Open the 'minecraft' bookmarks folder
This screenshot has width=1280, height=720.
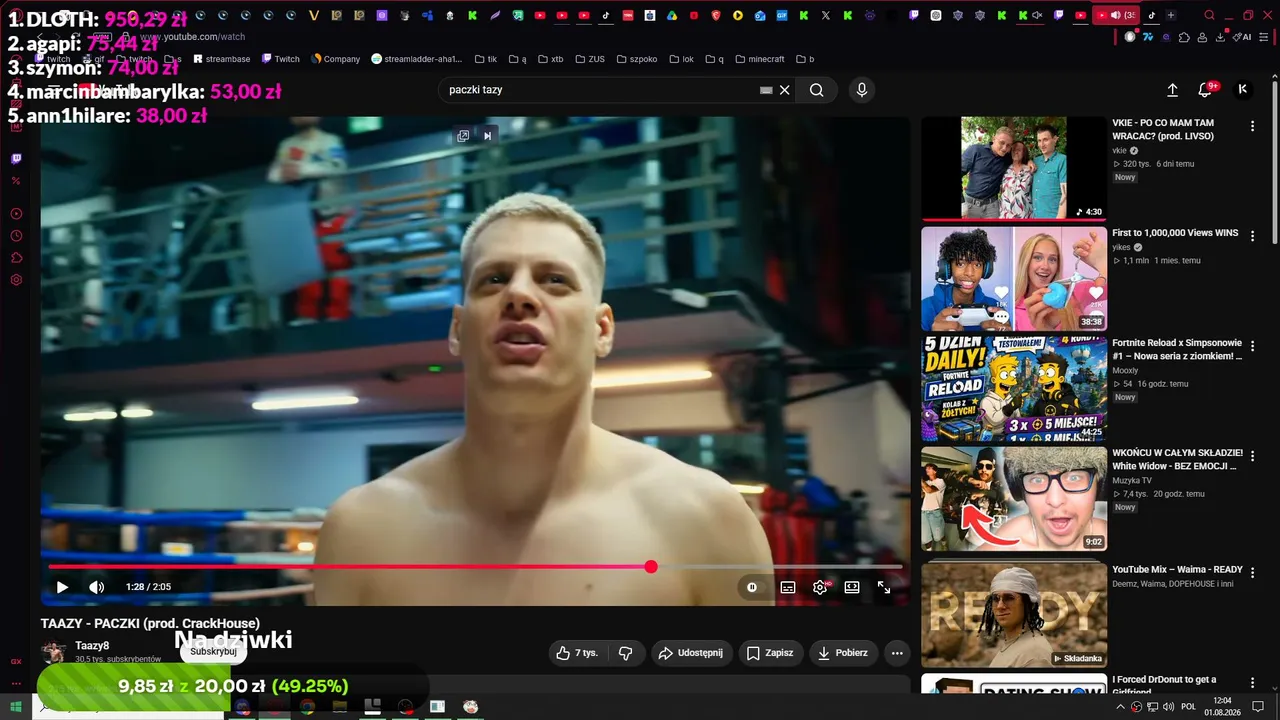pos(760,59)
